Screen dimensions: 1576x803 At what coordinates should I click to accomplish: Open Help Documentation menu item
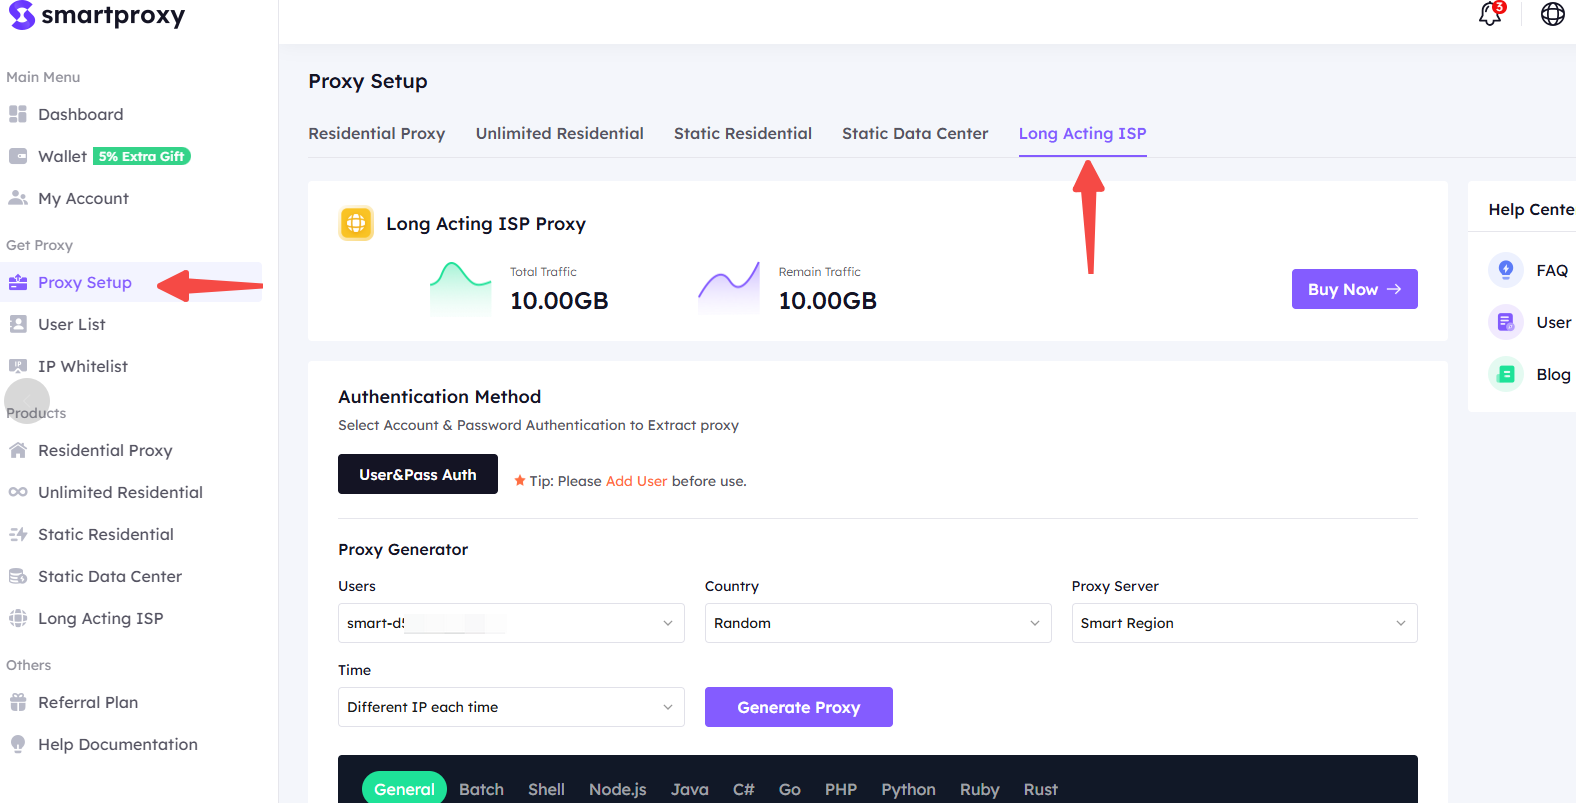[118, 744]
